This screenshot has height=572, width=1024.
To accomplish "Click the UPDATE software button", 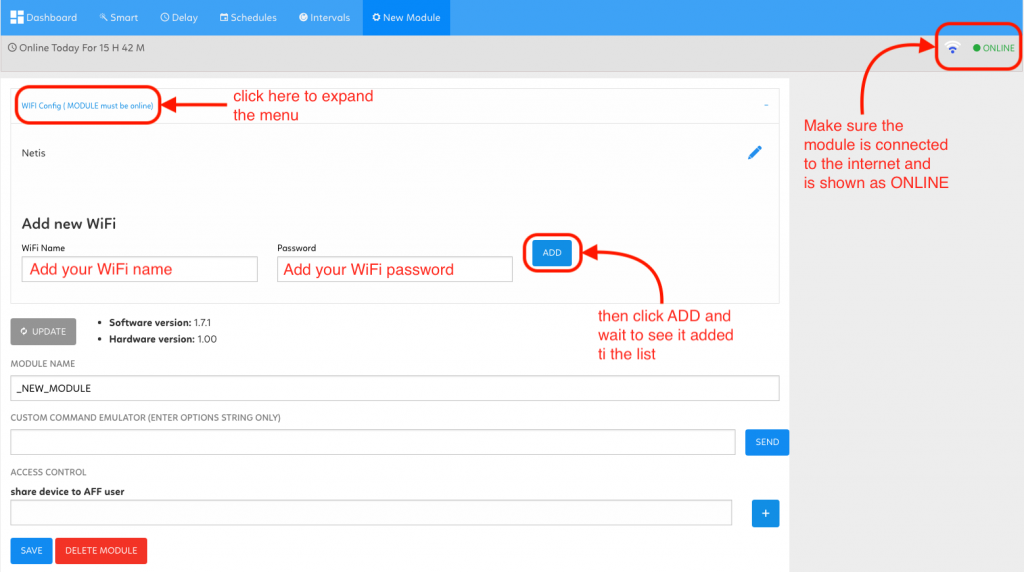I will (x=43, y=332).
